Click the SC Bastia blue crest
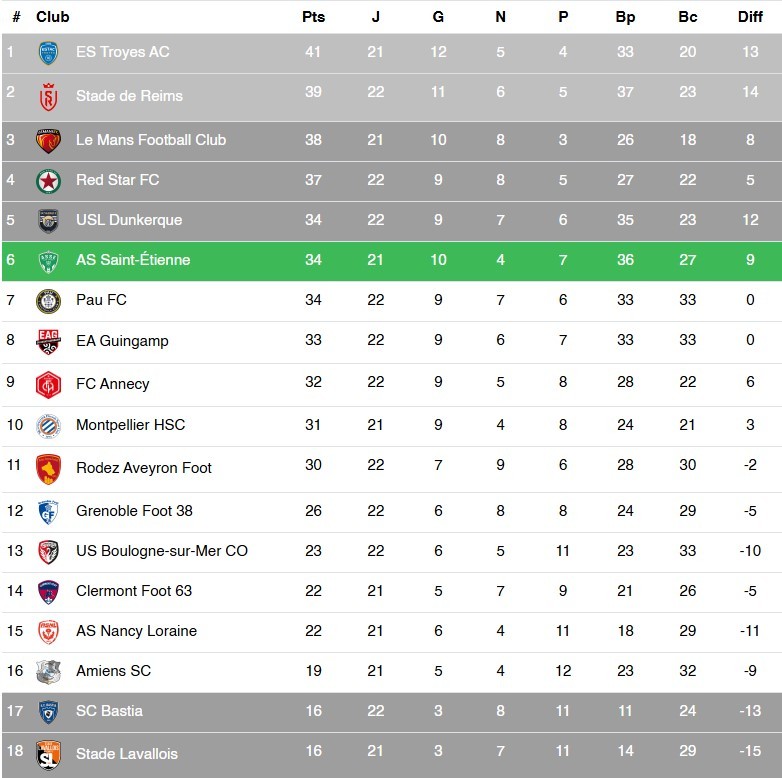The image size is (782, 778). click(x=48, y=712)
